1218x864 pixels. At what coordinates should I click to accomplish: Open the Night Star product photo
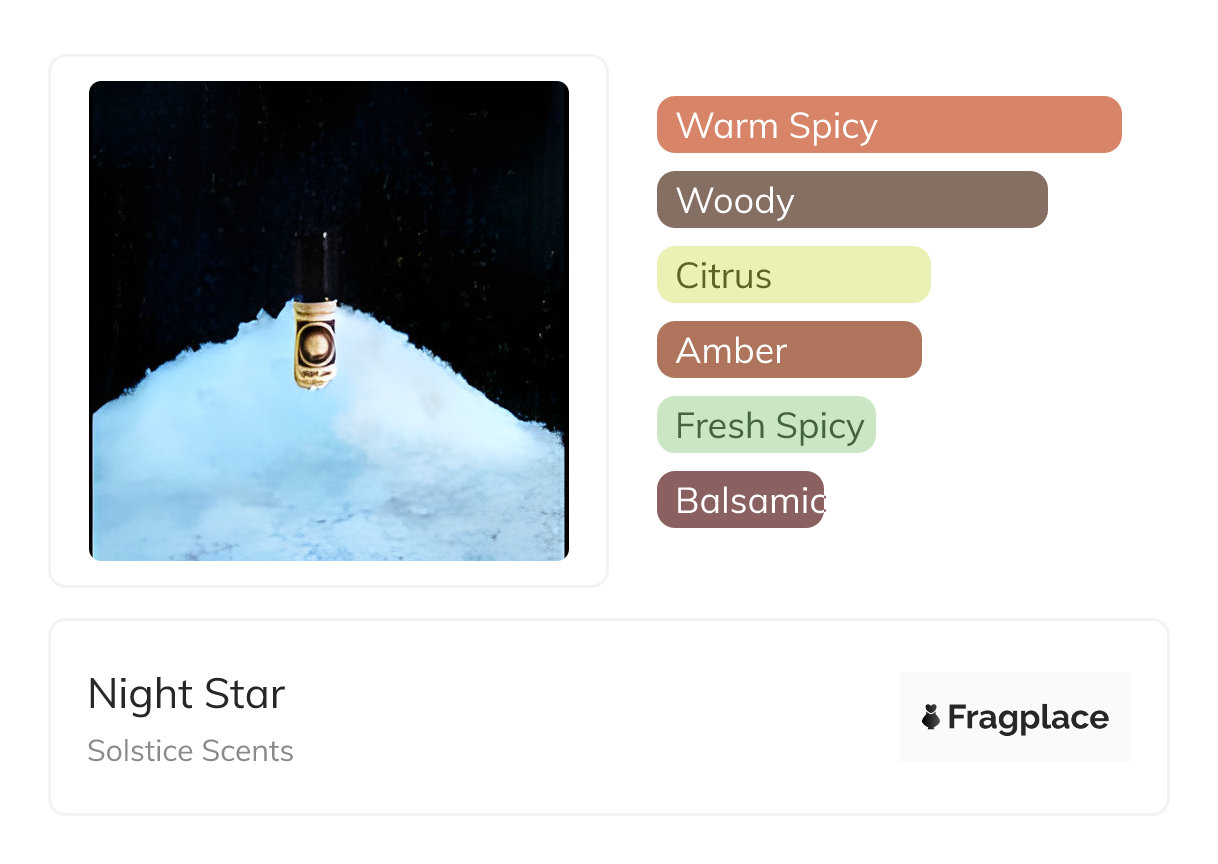329,321
